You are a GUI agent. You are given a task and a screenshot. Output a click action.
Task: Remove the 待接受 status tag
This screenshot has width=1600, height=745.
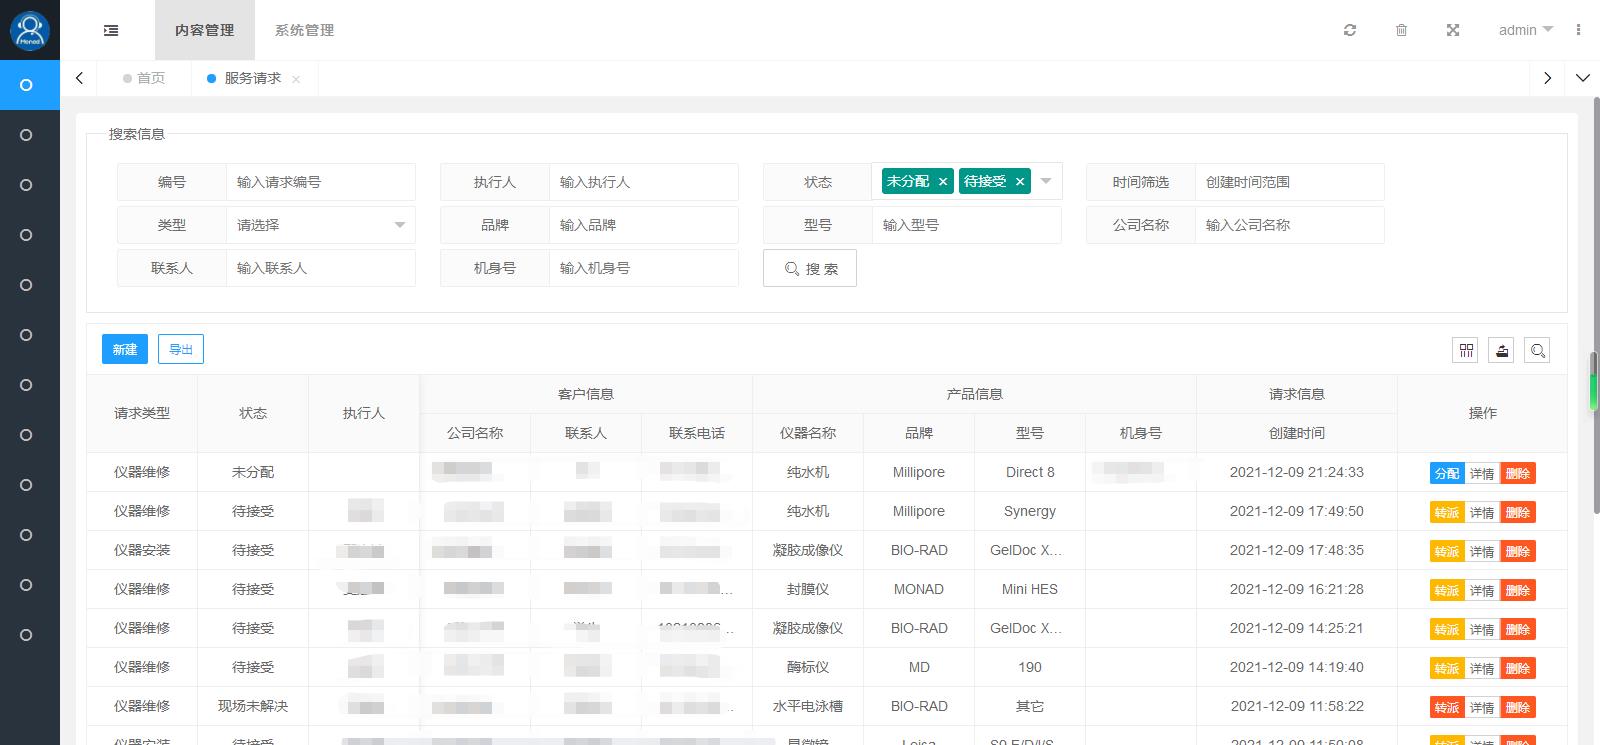pos(1020,182)
